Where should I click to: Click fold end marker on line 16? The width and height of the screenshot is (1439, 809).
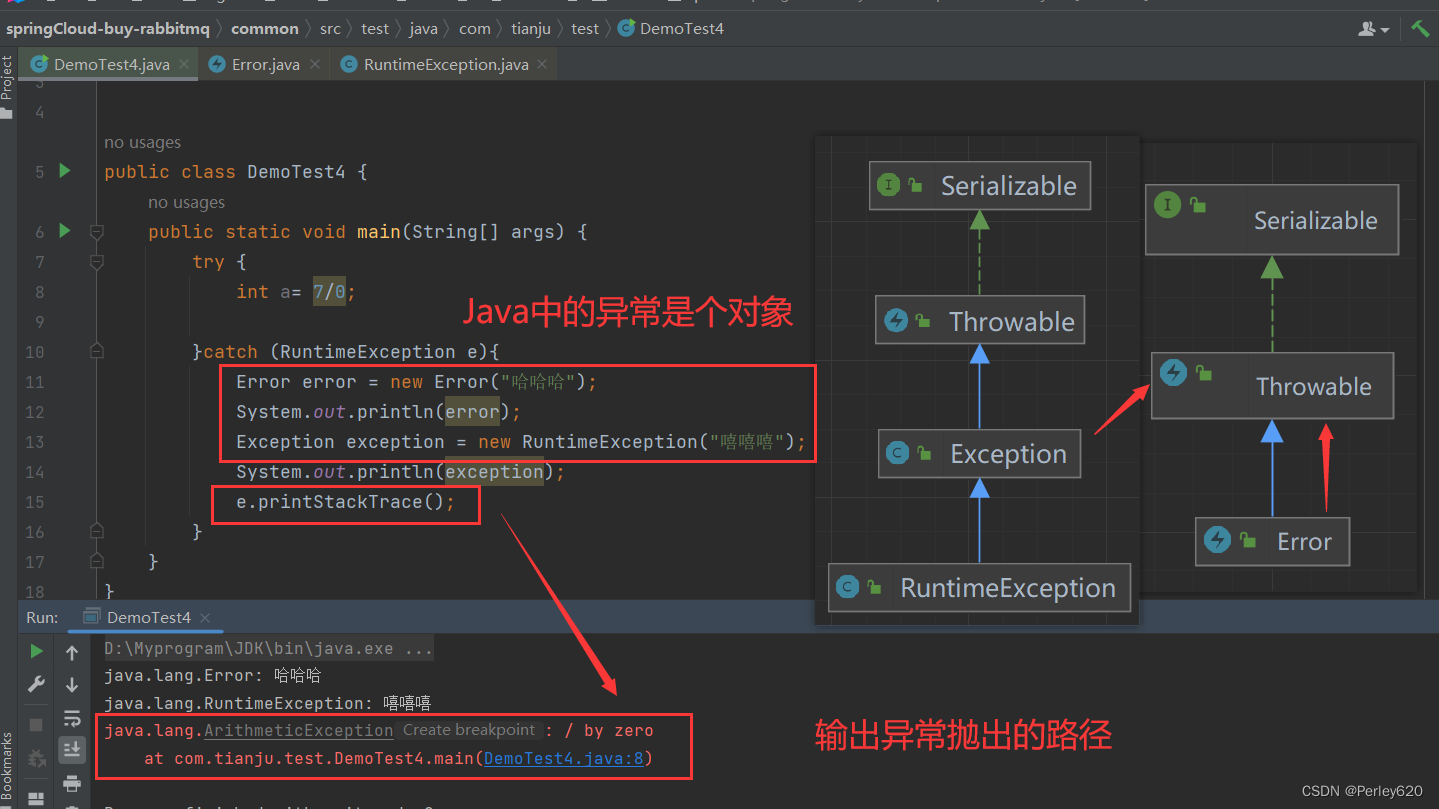[x=97, y=531]
